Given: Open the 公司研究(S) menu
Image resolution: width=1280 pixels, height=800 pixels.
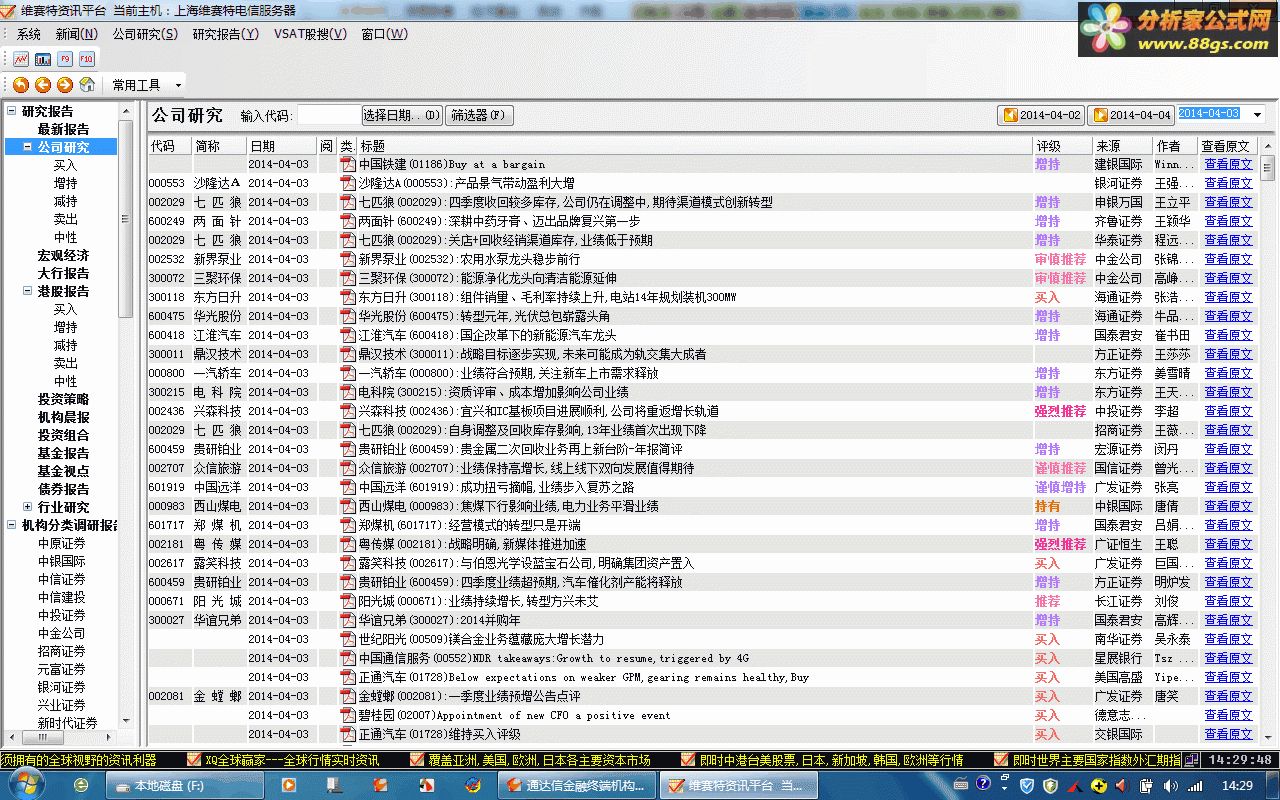Looking at the screenshot, I should [145, 34].
